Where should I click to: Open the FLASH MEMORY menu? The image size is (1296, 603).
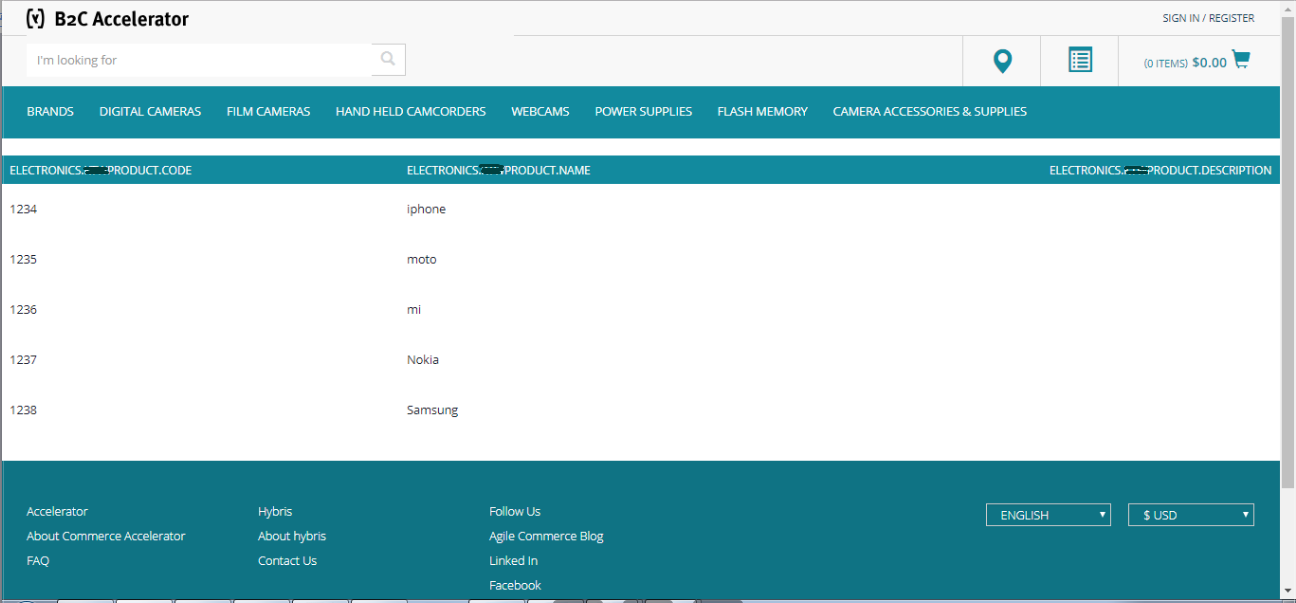pyautogui.click(x=762, y=112)
